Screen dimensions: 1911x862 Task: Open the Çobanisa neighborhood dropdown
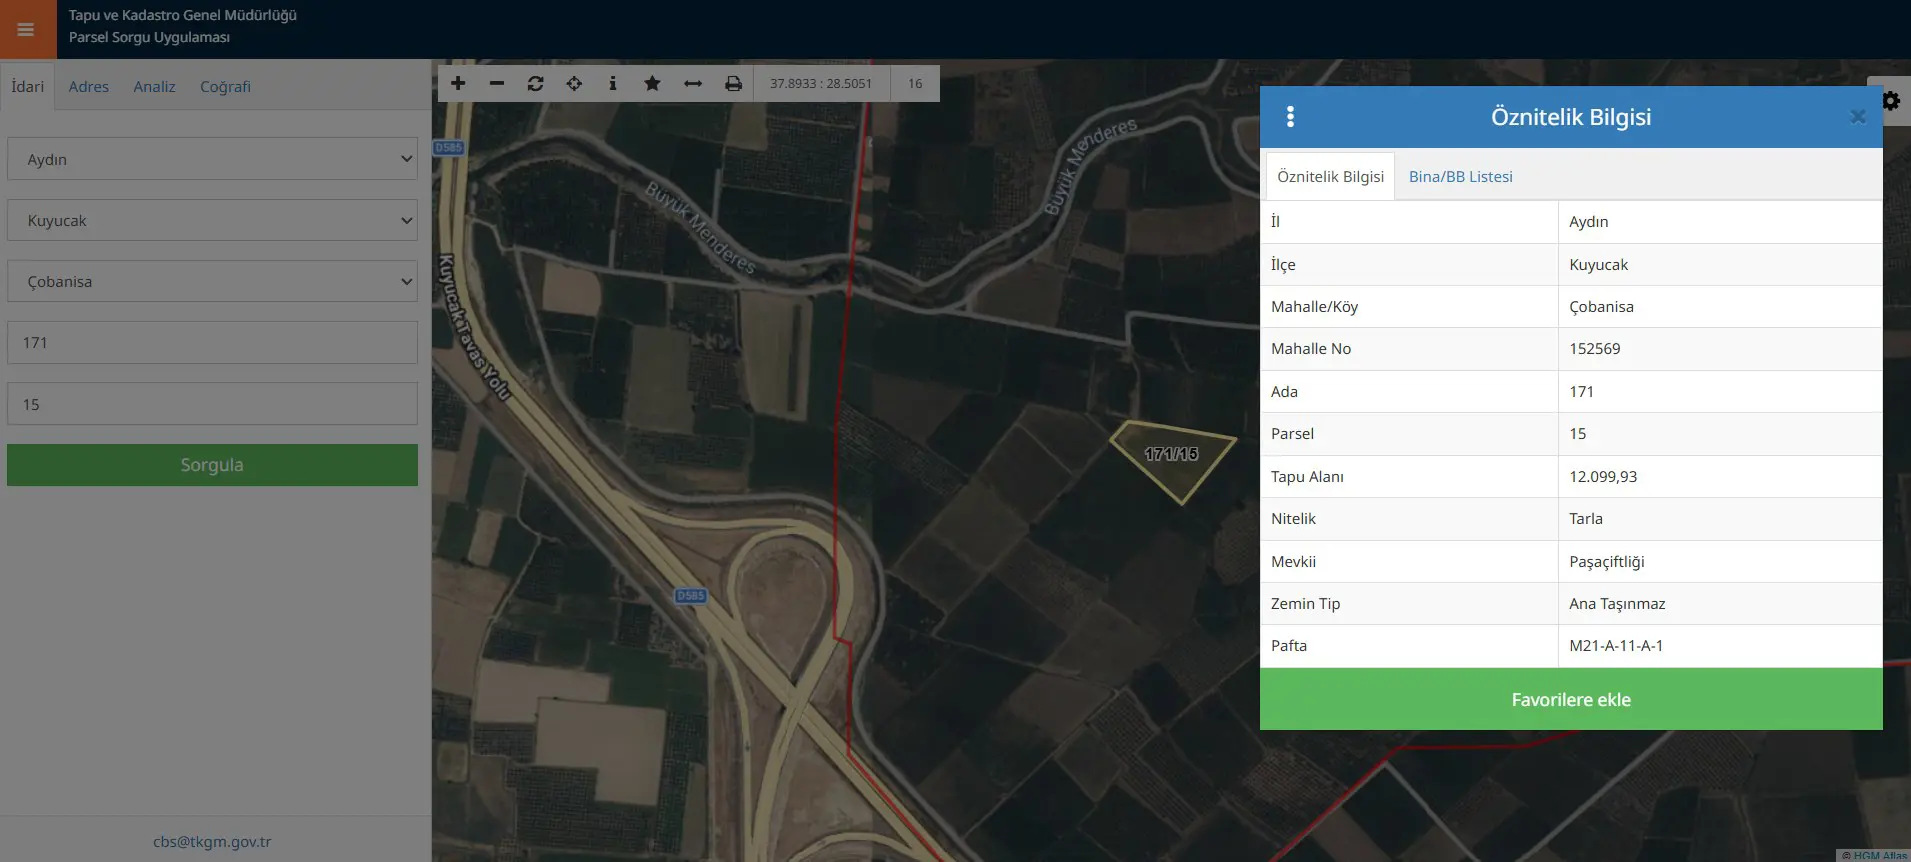tap(212, 281)
